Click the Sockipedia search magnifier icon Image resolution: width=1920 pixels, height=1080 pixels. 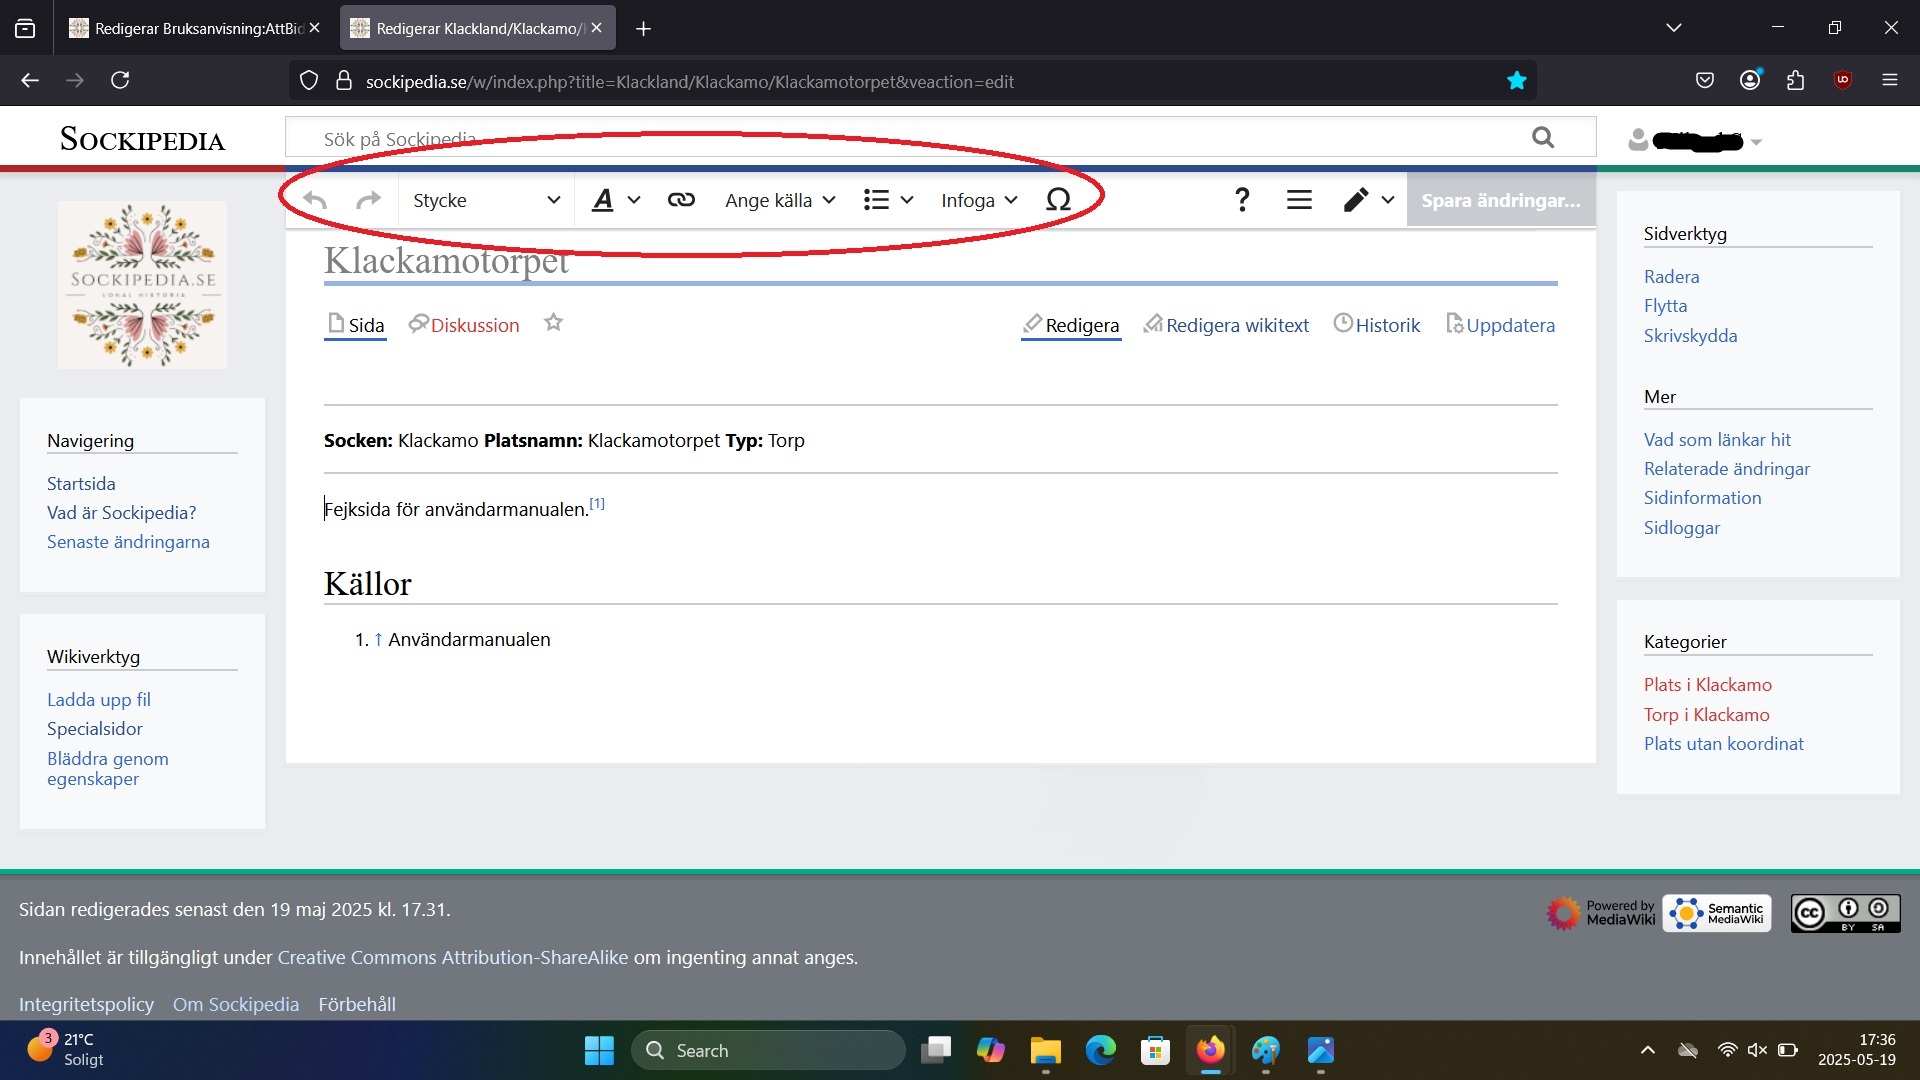[x=1543, y=138]
